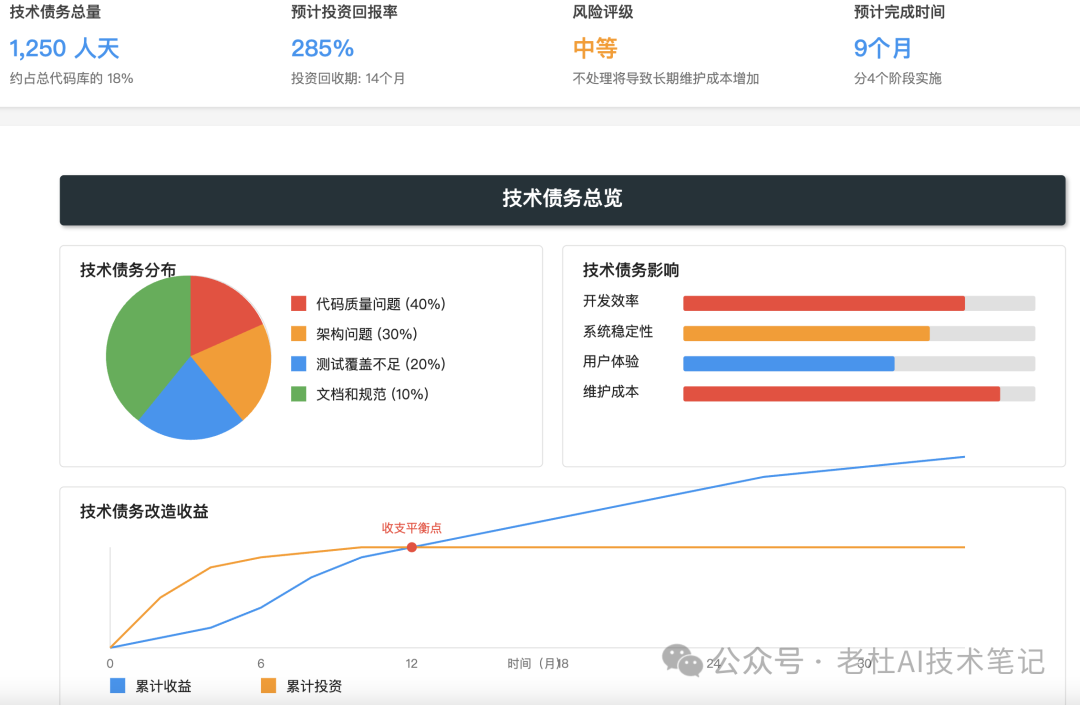This screenshot has height=705, width=1080.
Task: Click the 不处理将导致长期维护成本增加 note
Action: point(666,78)
